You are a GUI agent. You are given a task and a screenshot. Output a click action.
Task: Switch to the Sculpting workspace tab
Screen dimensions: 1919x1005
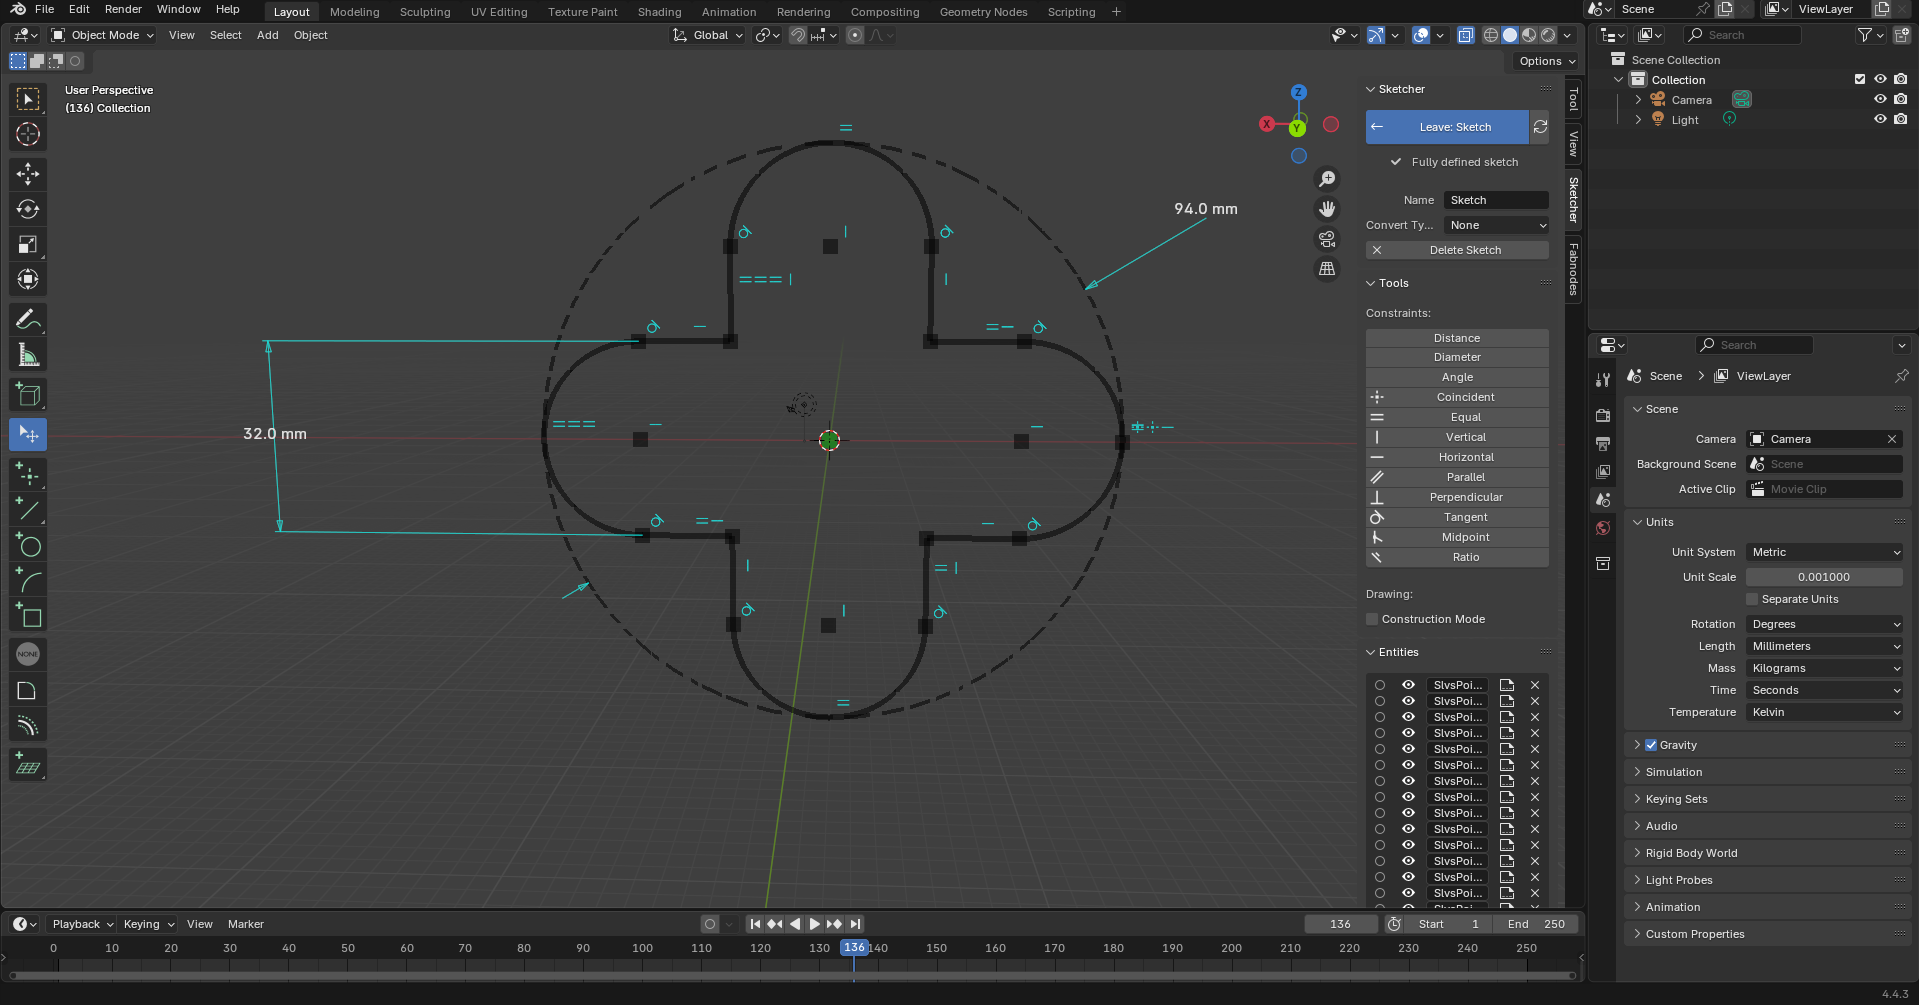pos(425,12)
